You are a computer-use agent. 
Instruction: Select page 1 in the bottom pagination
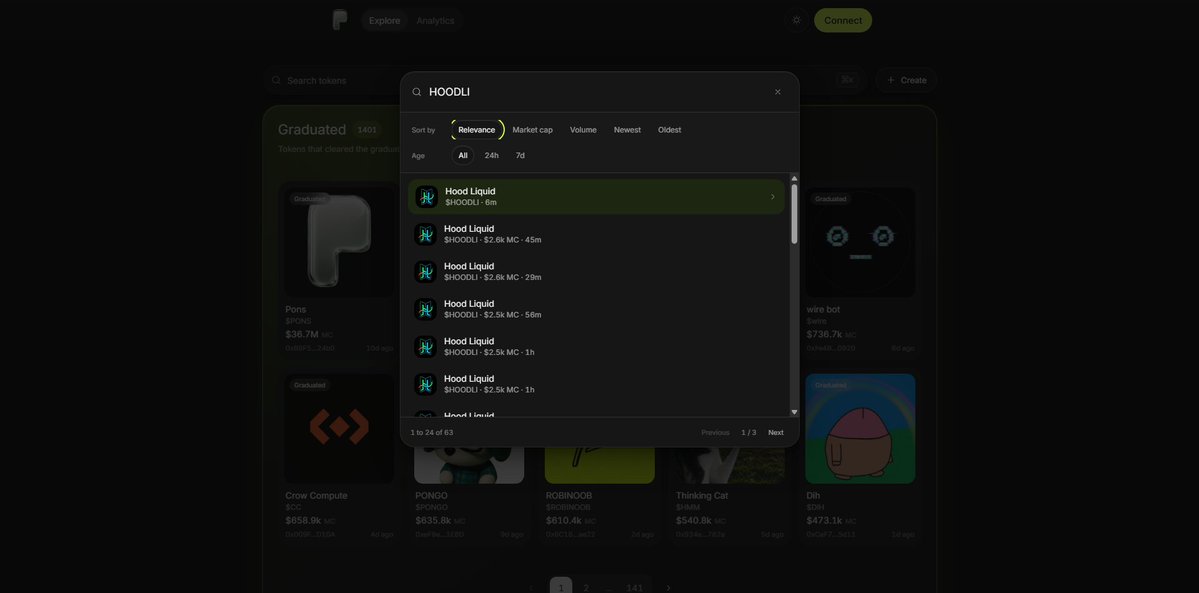(561, 588)
